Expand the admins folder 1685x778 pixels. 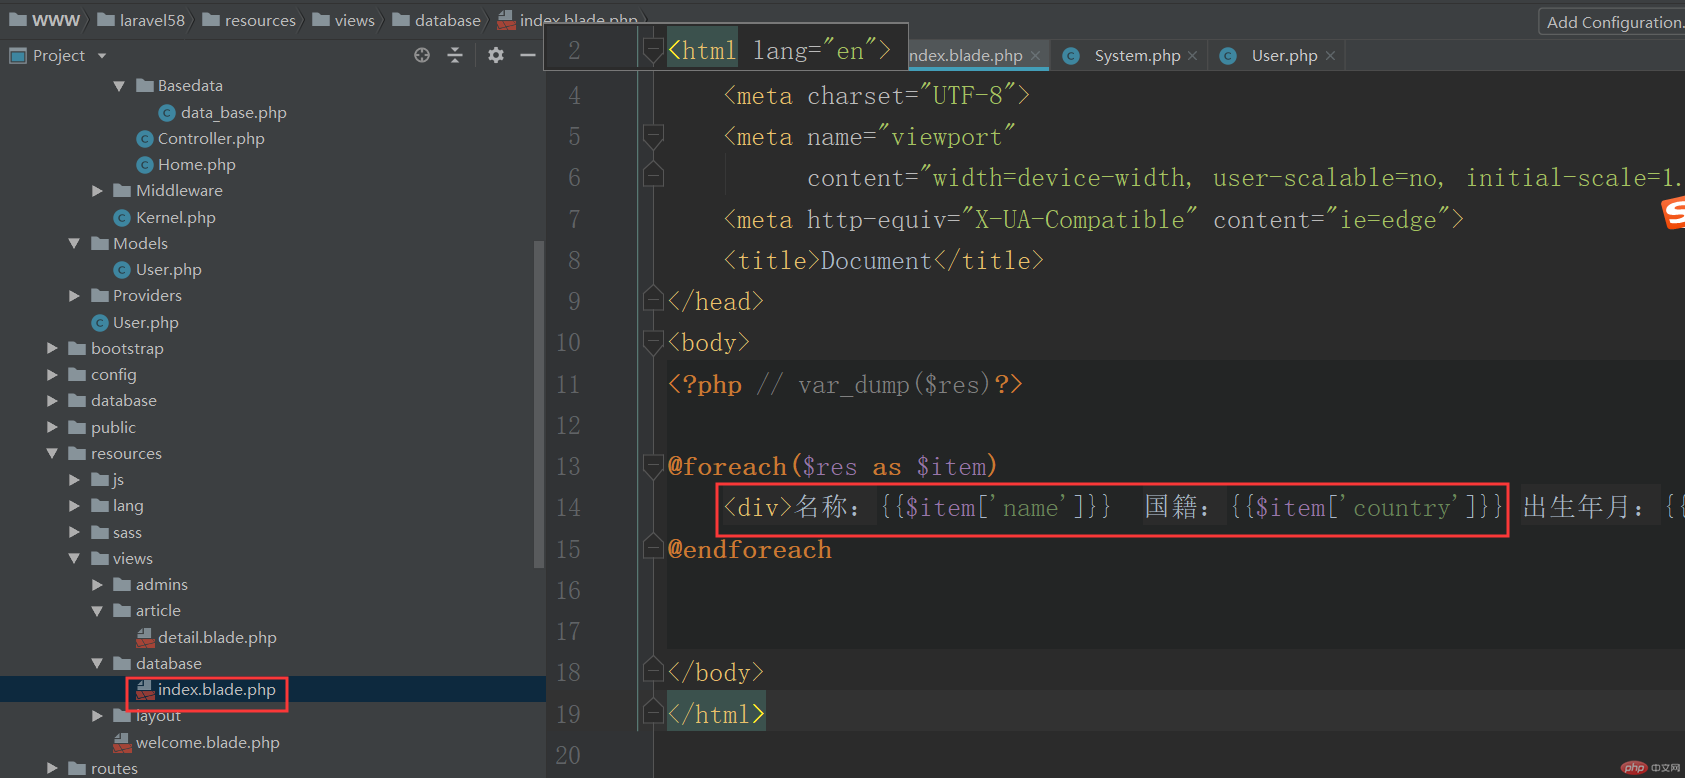click(x=97, y=585)
